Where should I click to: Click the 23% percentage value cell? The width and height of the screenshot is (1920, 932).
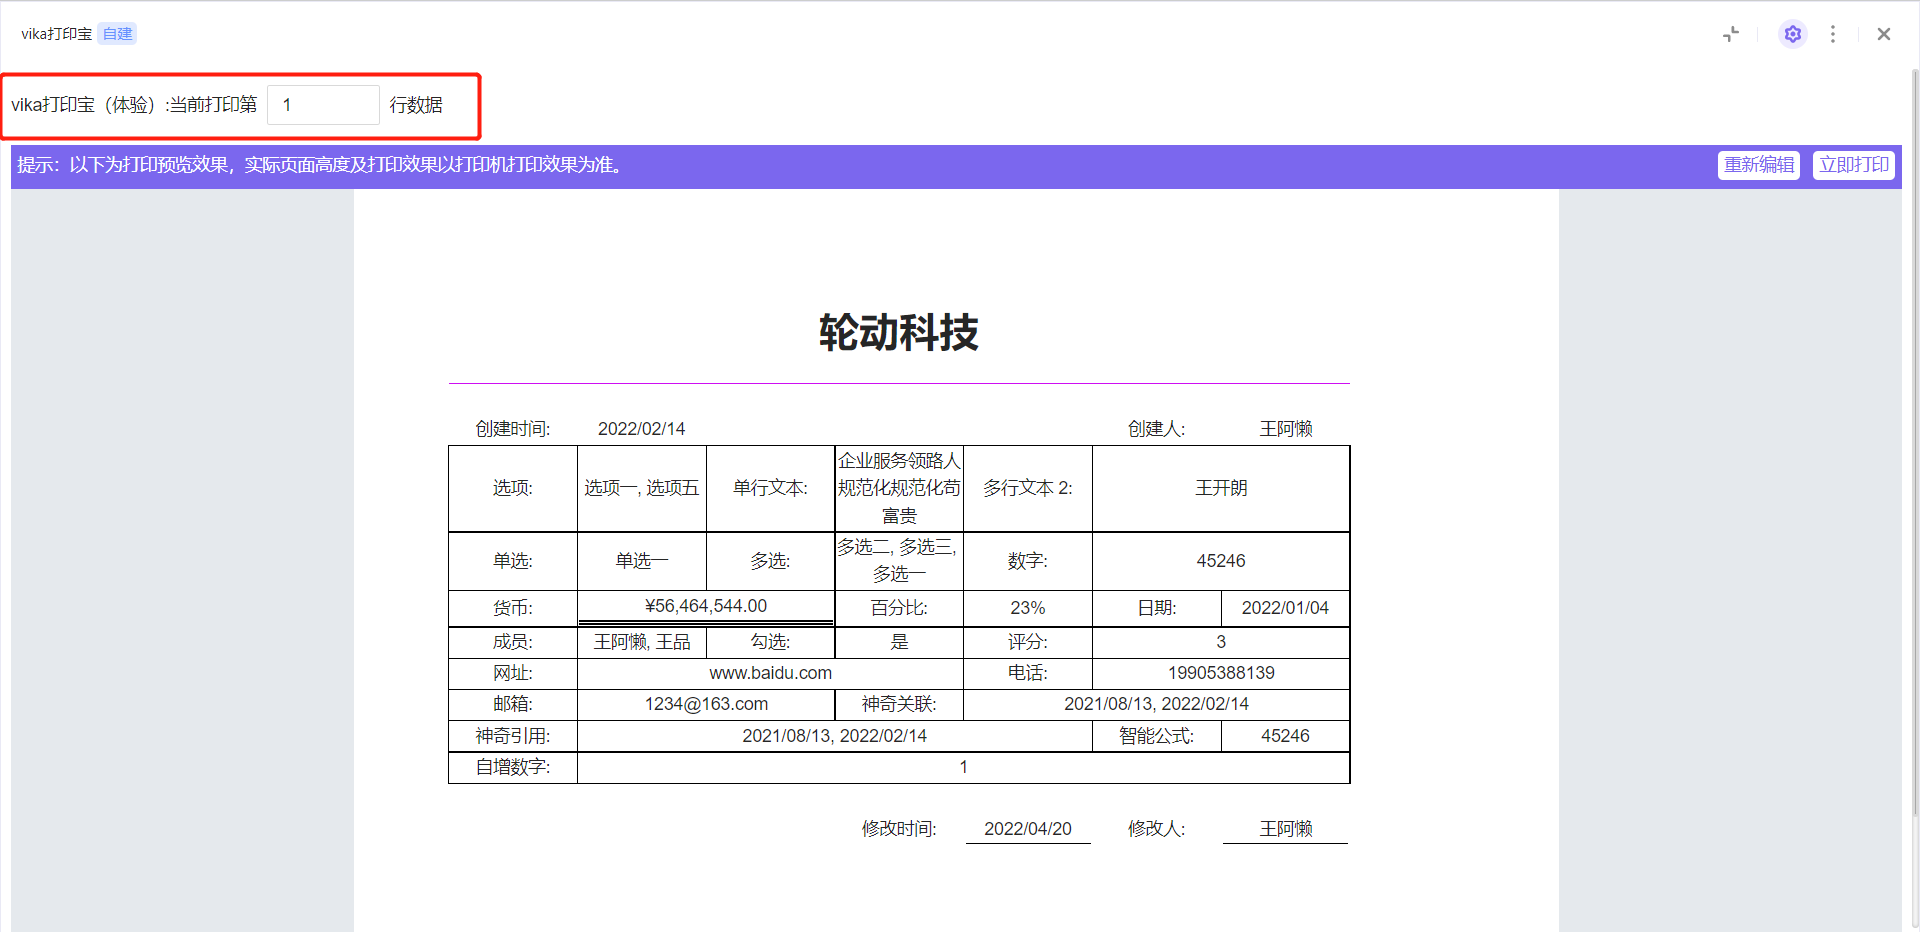[1027, 608]
